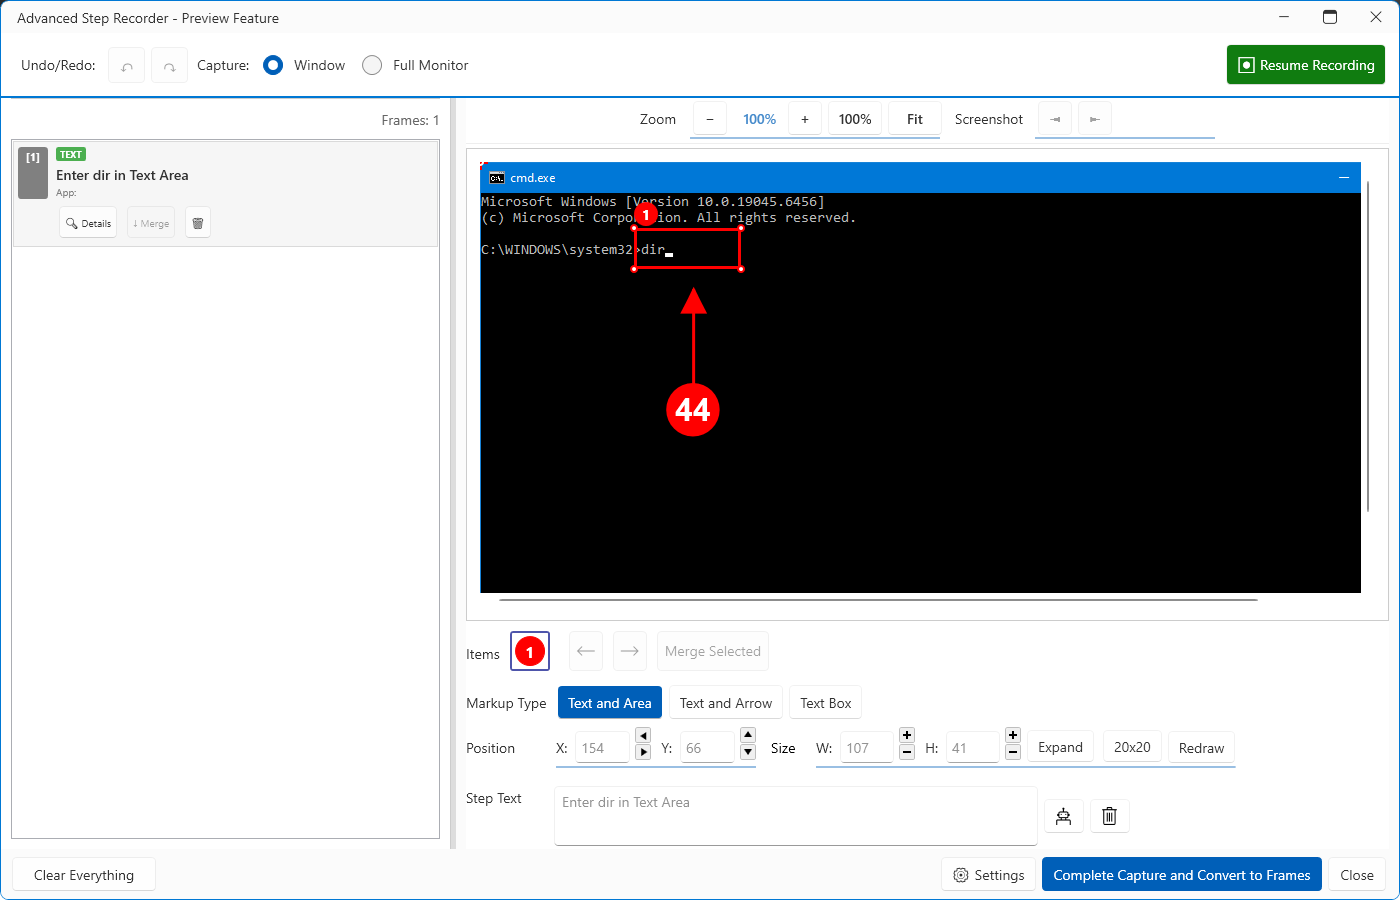The height and width of the screenshot is (900, 1400).
Task: Switch to Text Box markup type
Action: coord(825,703)
